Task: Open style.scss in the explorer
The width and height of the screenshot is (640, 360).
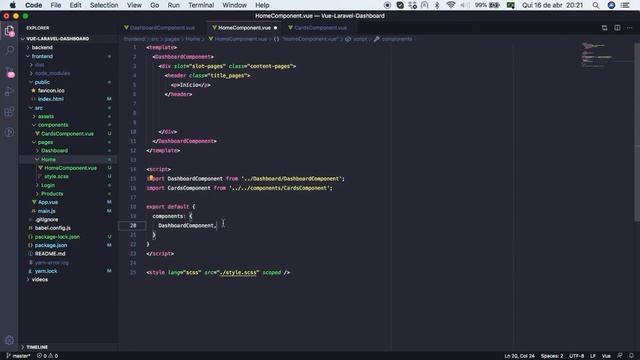Action: [x=56, y=176]
